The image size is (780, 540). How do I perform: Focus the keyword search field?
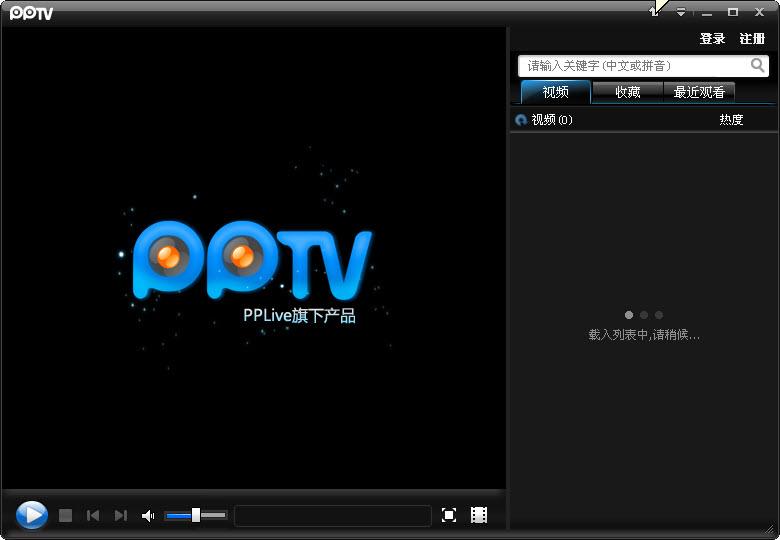point(643,66)
